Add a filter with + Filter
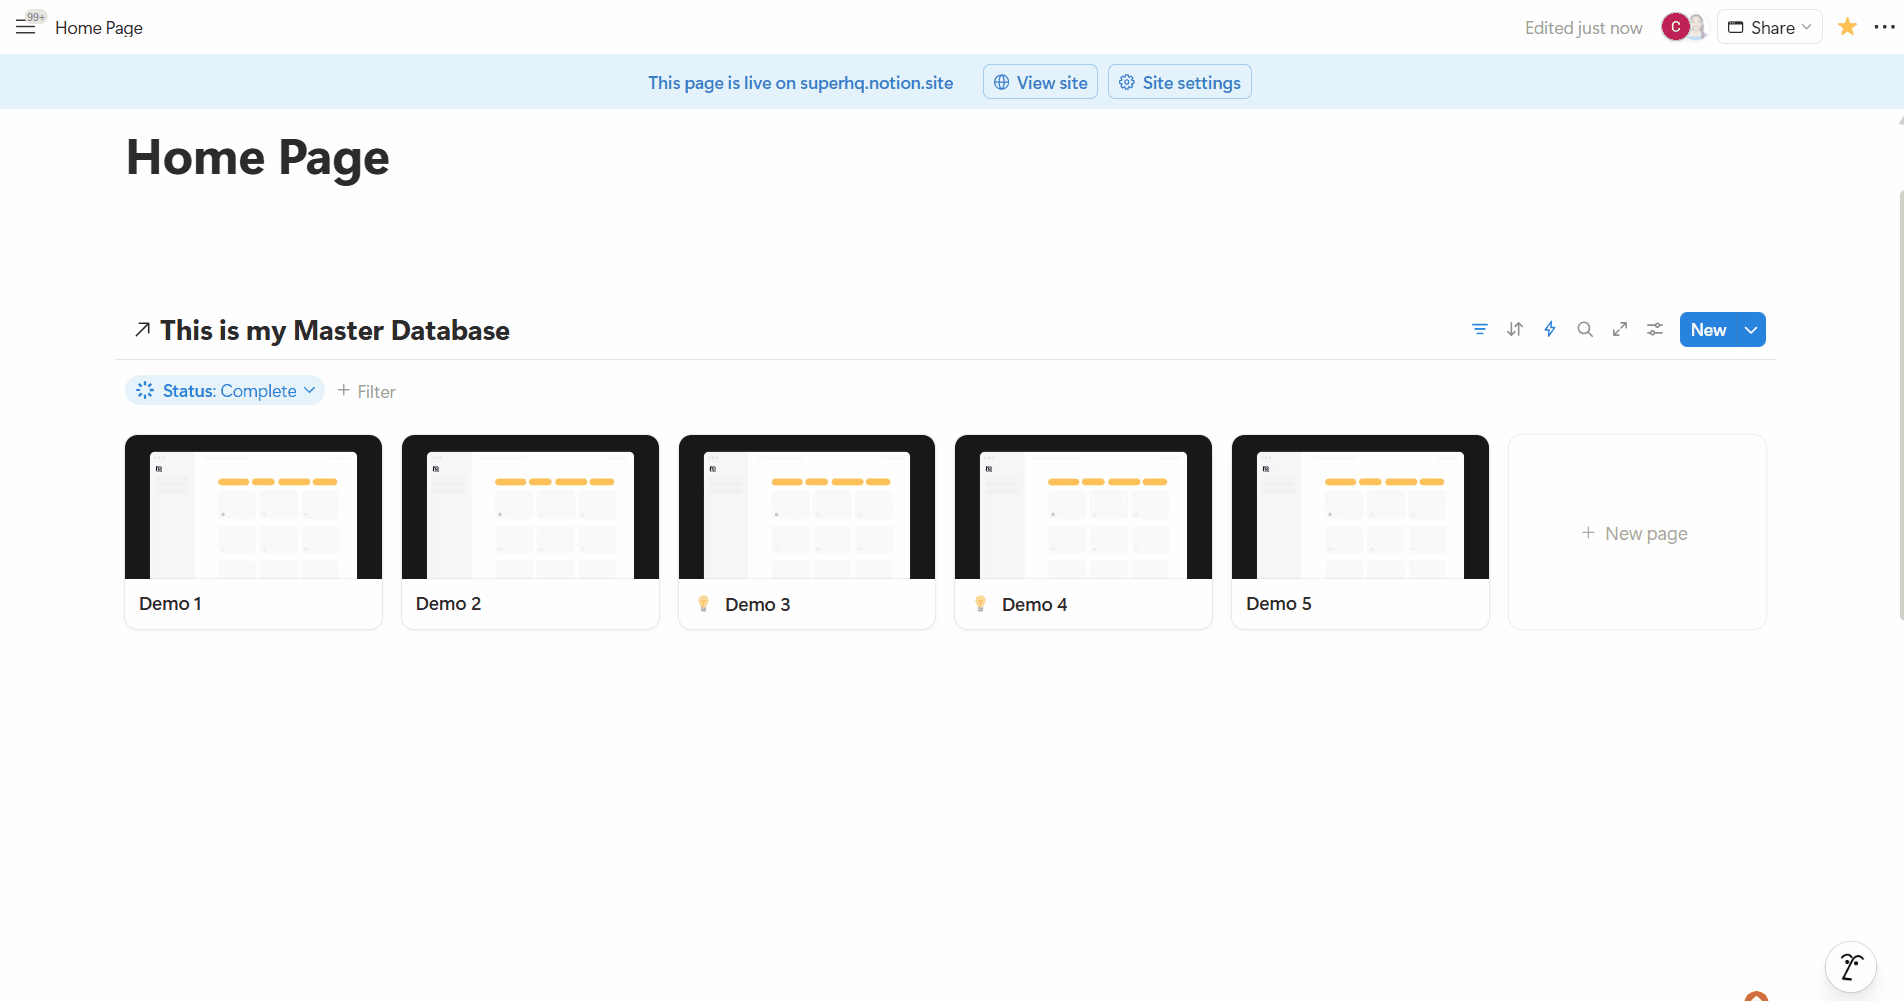The image size is (1904, 1001). (366, 391)
